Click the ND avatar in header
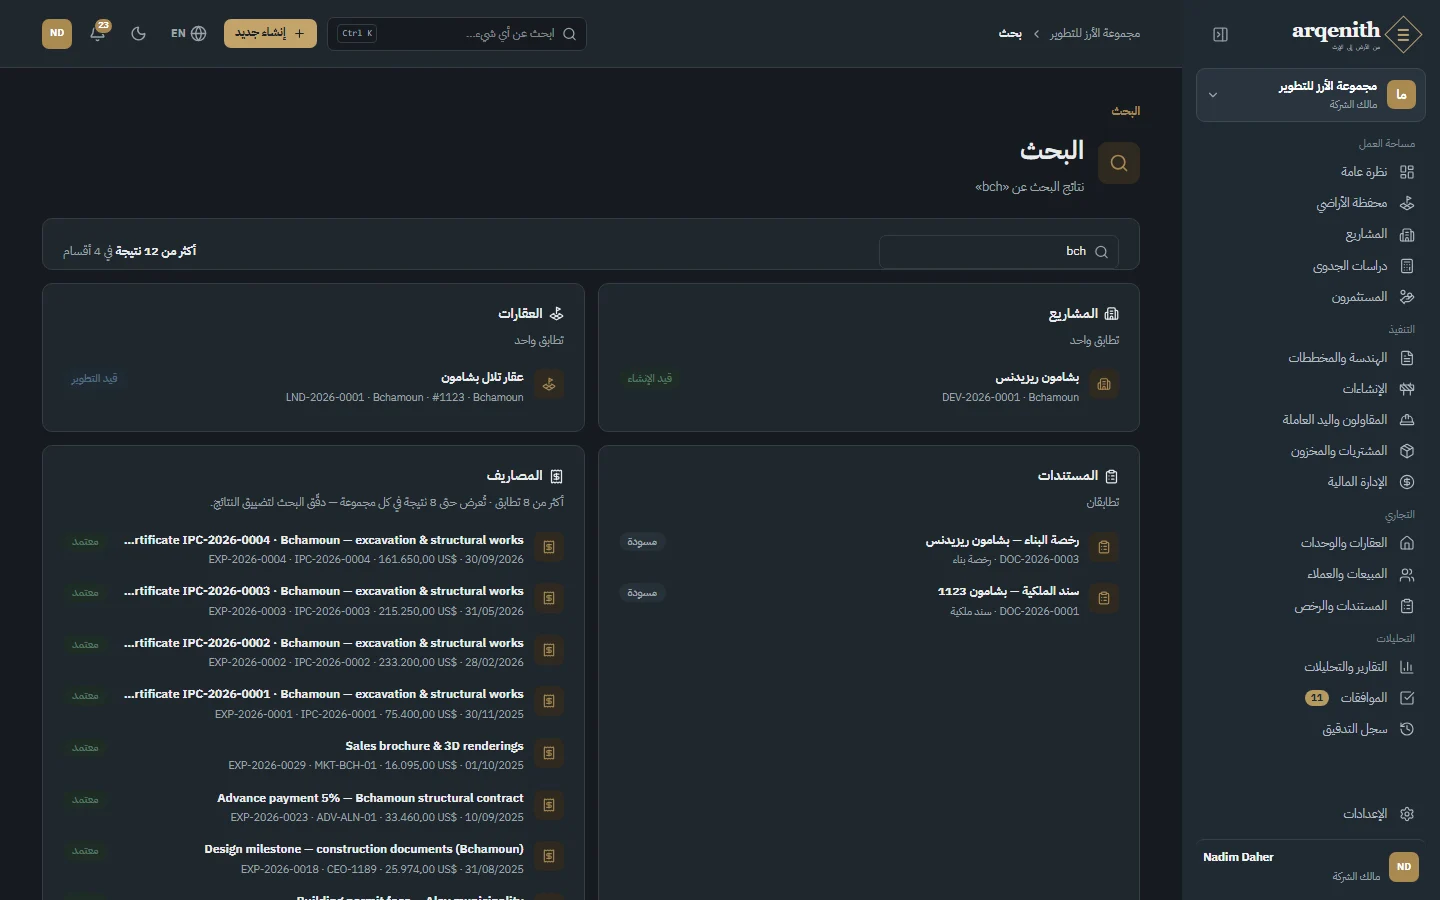This screenshot has width=1440, height=900. [x=57, y=33]
